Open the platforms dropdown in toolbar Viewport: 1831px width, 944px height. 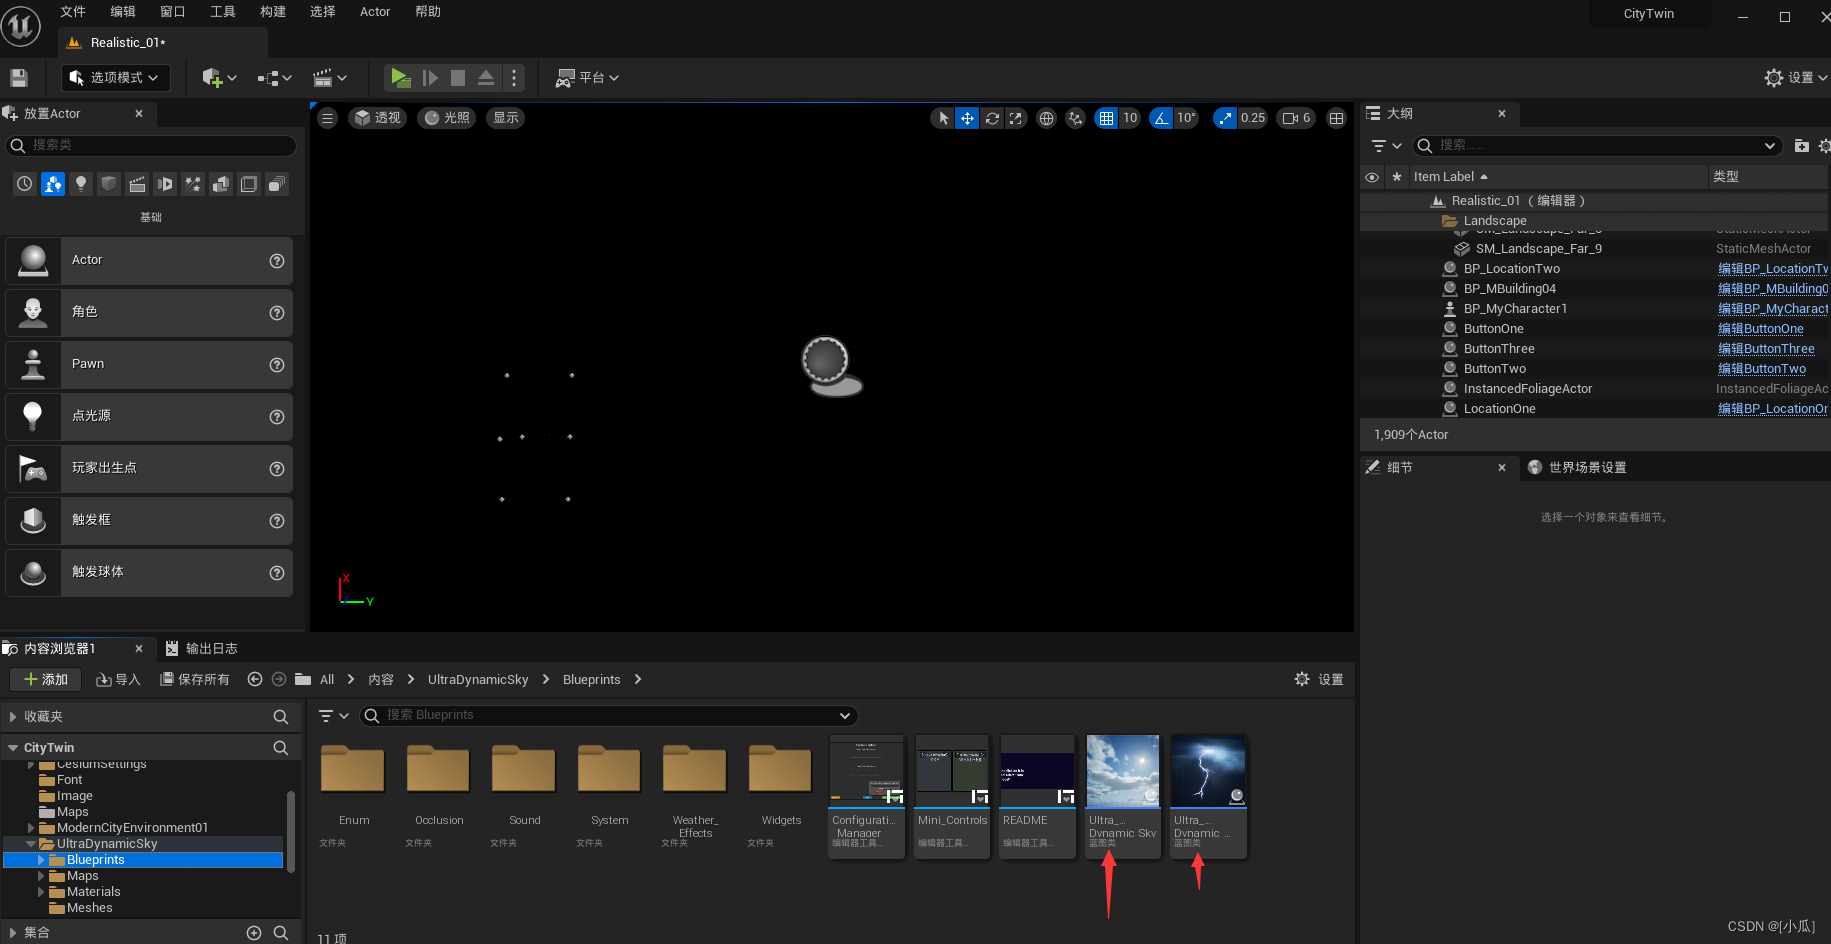588,77
